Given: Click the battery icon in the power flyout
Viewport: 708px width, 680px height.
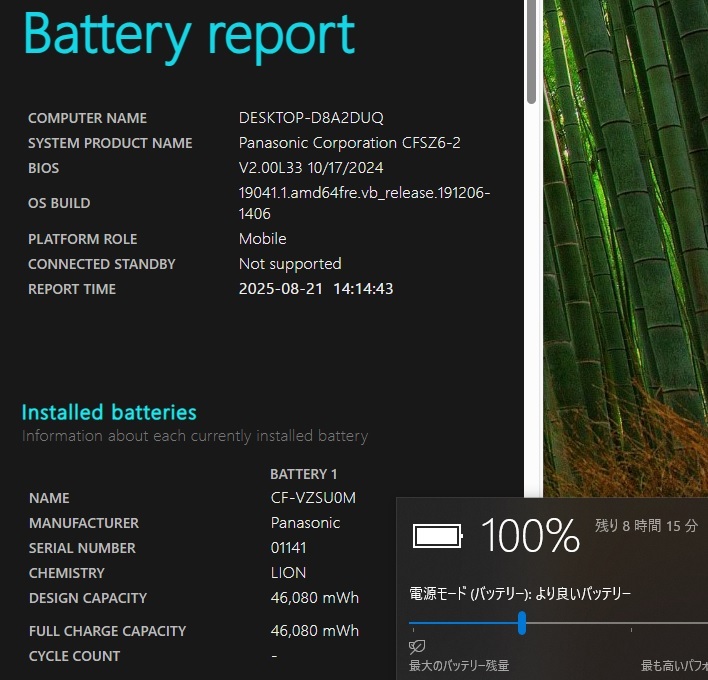Looking at the screenshot, I should [x=438, y=536].
